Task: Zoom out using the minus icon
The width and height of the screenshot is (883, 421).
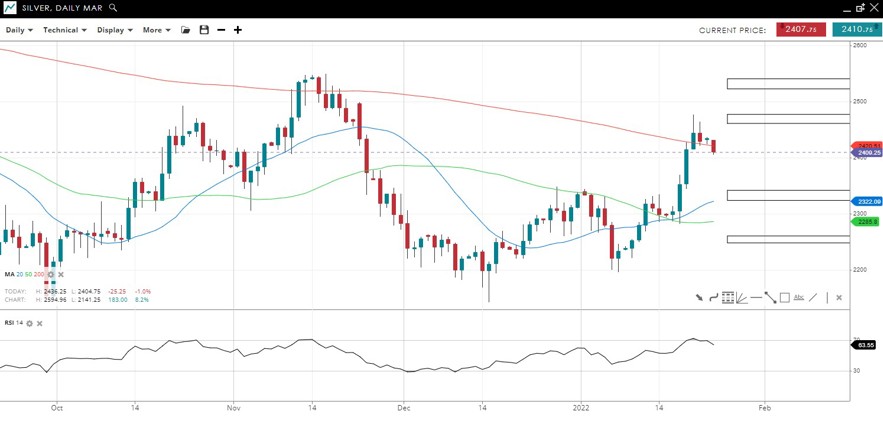Action: tap(221, 30)
